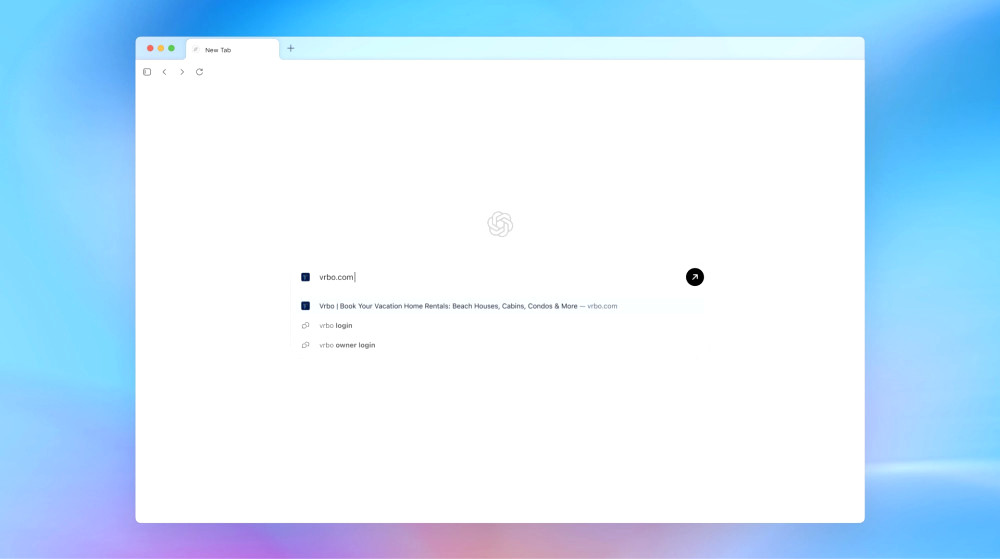Click the Vrbo favicon in first suggestion
Viewport: 1000px width, 559px height.
click(x=305, y=306)
